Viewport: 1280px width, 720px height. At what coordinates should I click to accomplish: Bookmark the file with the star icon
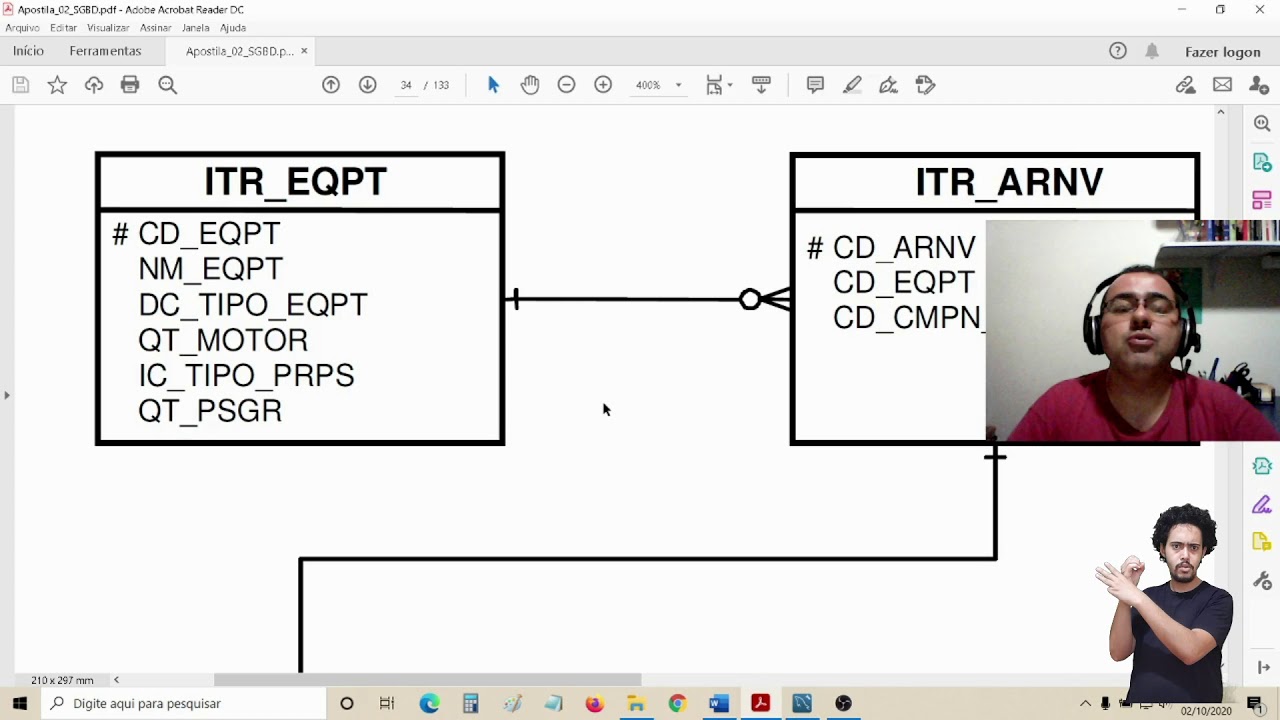click(x=57, y=85)
